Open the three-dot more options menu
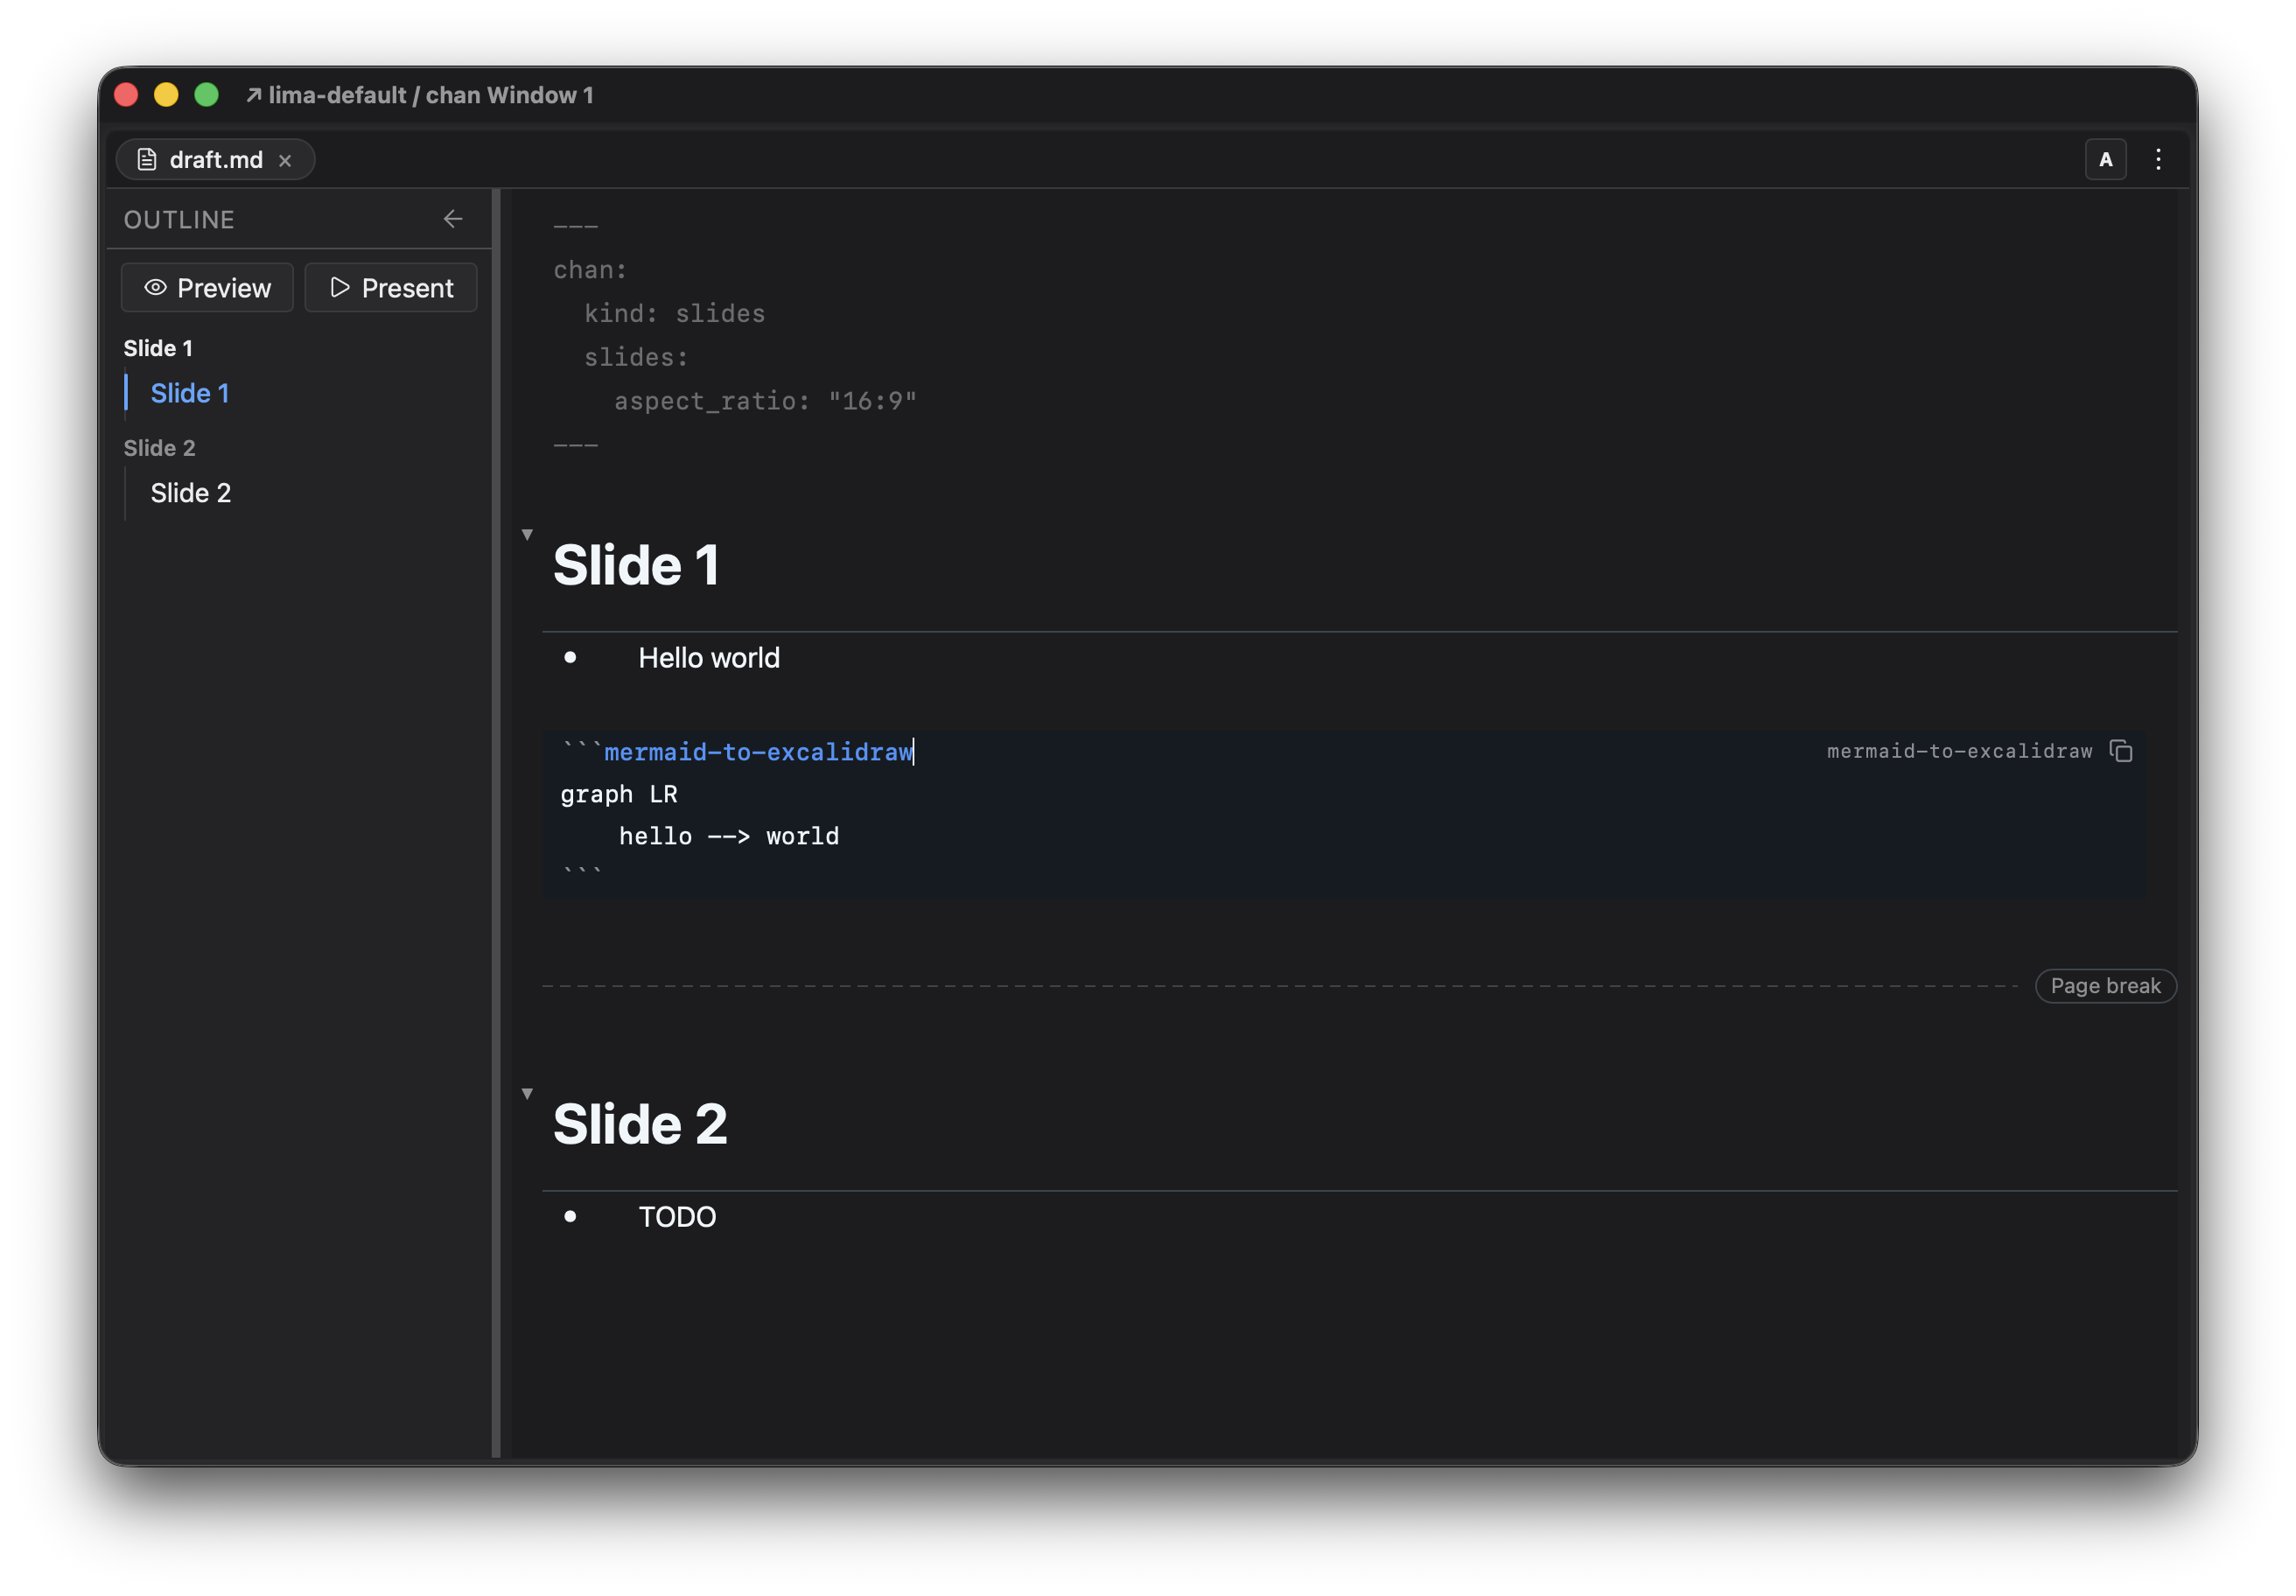This screenshot has width=2296, height=1596. pyautogui.click(x=2158, y=160)
